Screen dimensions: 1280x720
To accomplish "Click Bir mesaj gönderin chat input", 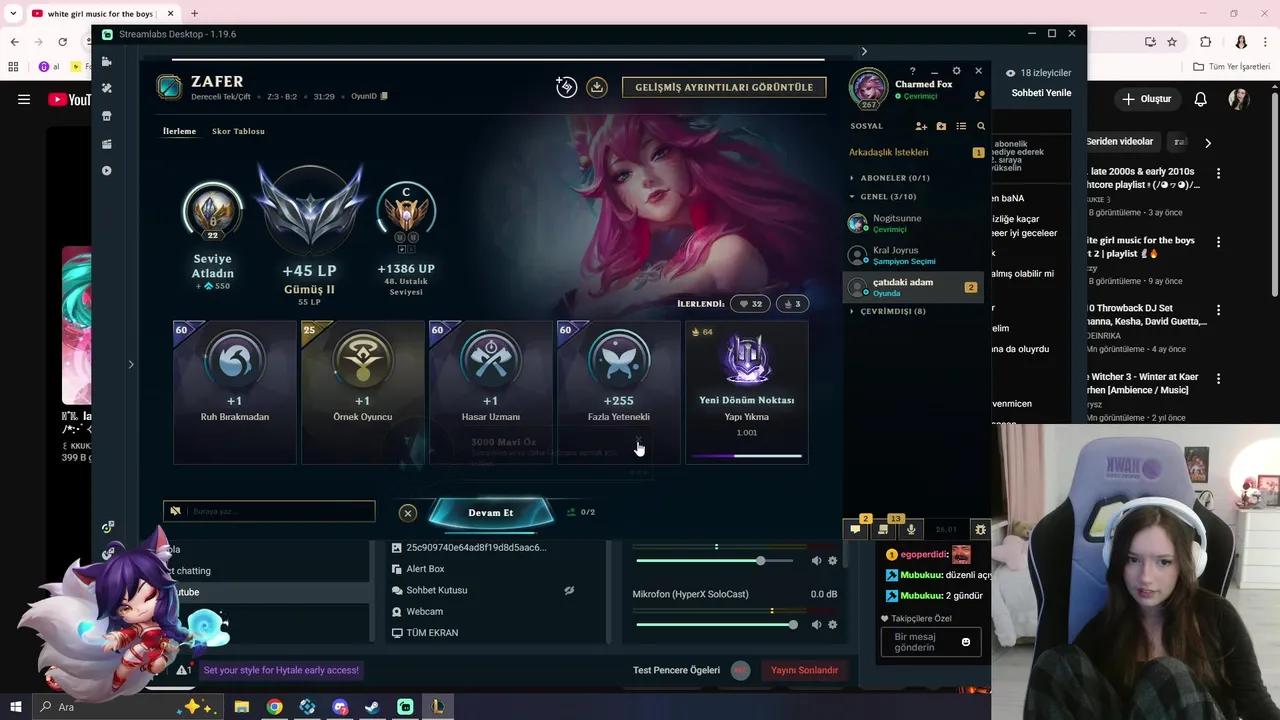I will tap(929, 642).
